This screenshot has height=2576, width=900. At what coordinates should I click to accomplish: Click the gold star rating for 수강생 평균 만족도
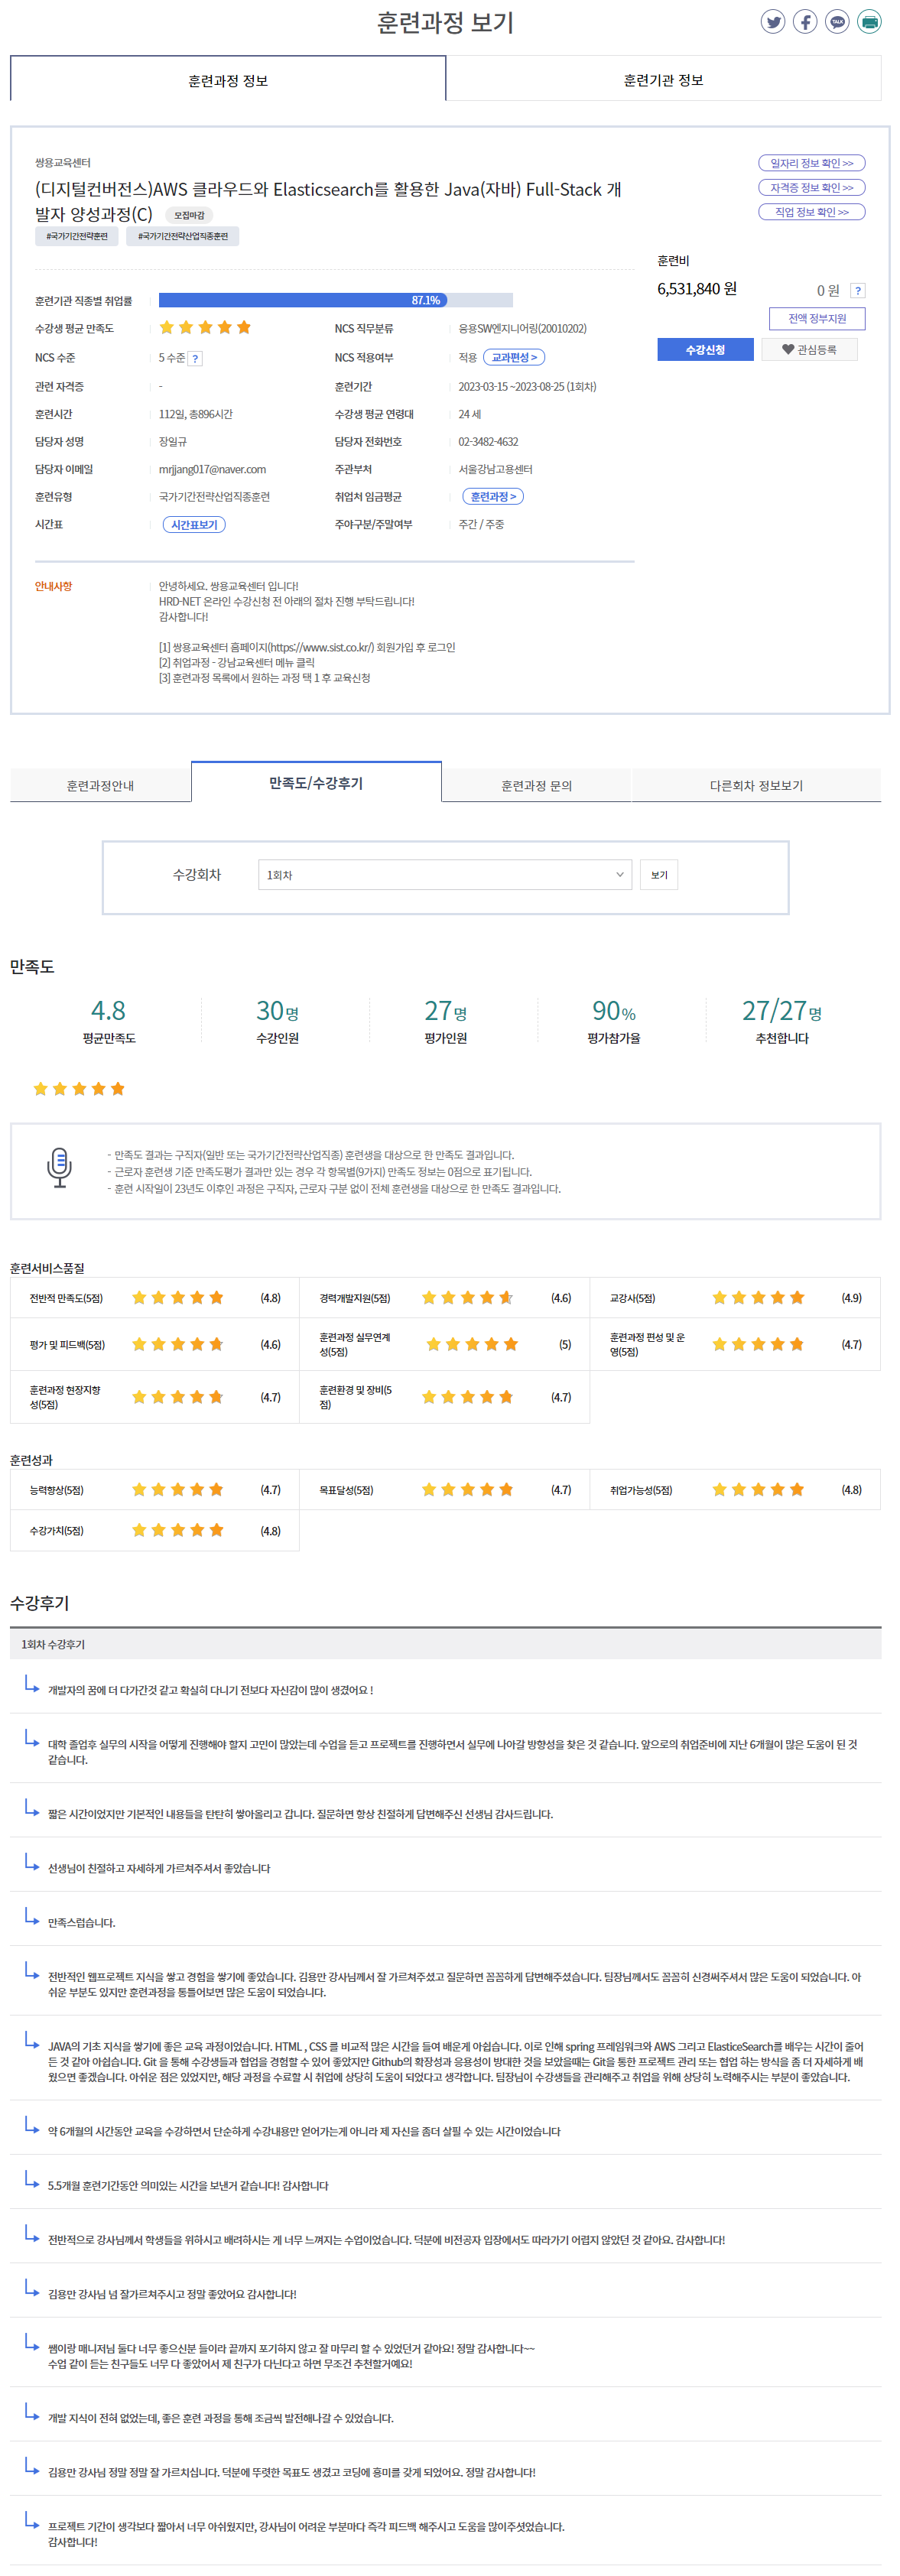point(205,328)
